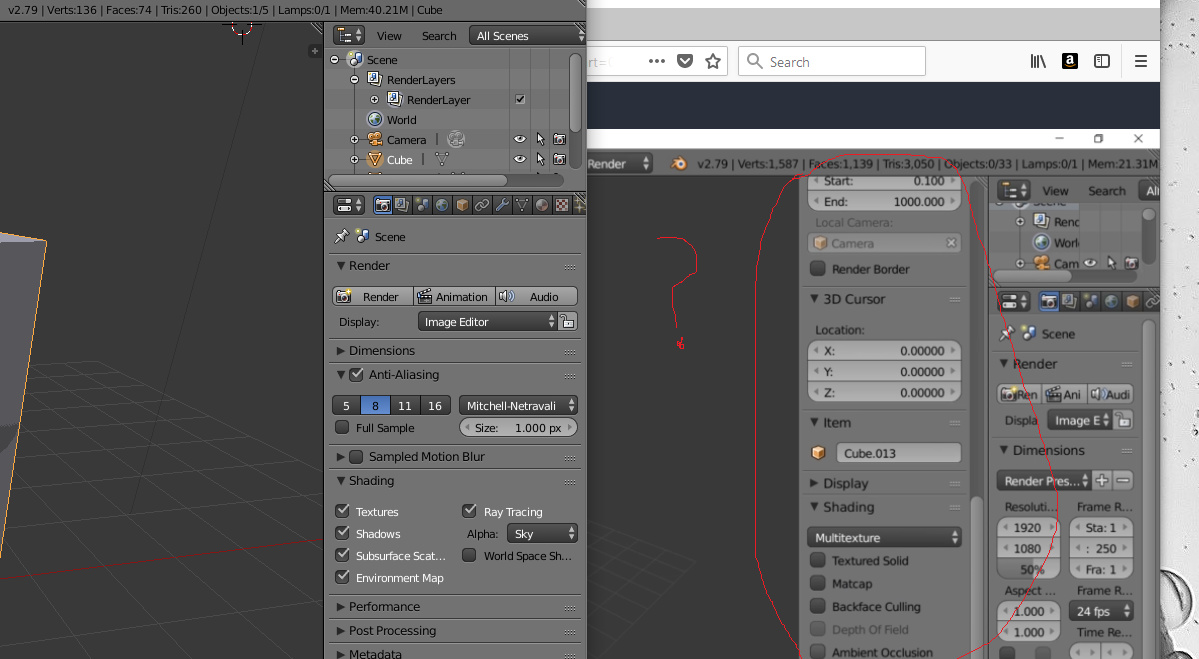The width and height of the screenshot is (1199, 659).
Task: Hide the Cube object with its eye toggle
Action: click(x=519, y=159)
